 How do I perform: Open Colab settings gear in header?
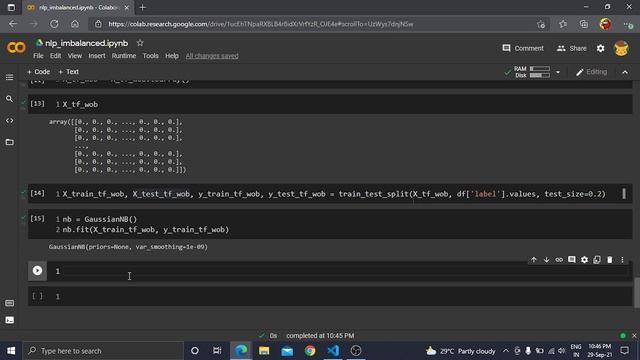(600, 48)
